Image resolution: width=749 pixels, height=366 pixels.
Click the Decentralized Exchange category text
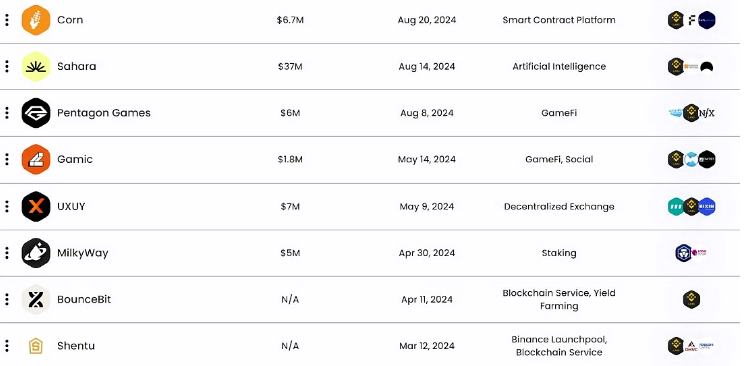coord(559,206)
